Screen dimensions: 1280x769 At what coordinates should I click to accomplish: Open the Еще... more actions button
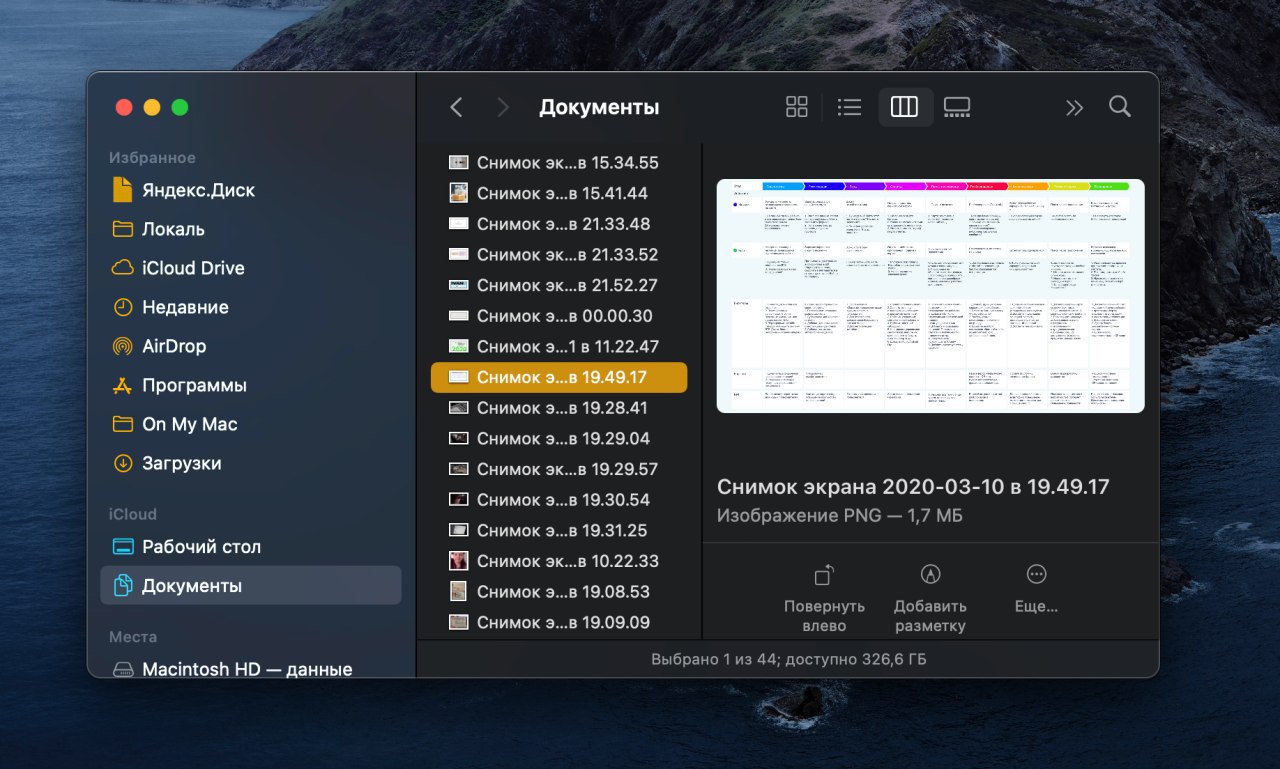[x=1036, y=589]
